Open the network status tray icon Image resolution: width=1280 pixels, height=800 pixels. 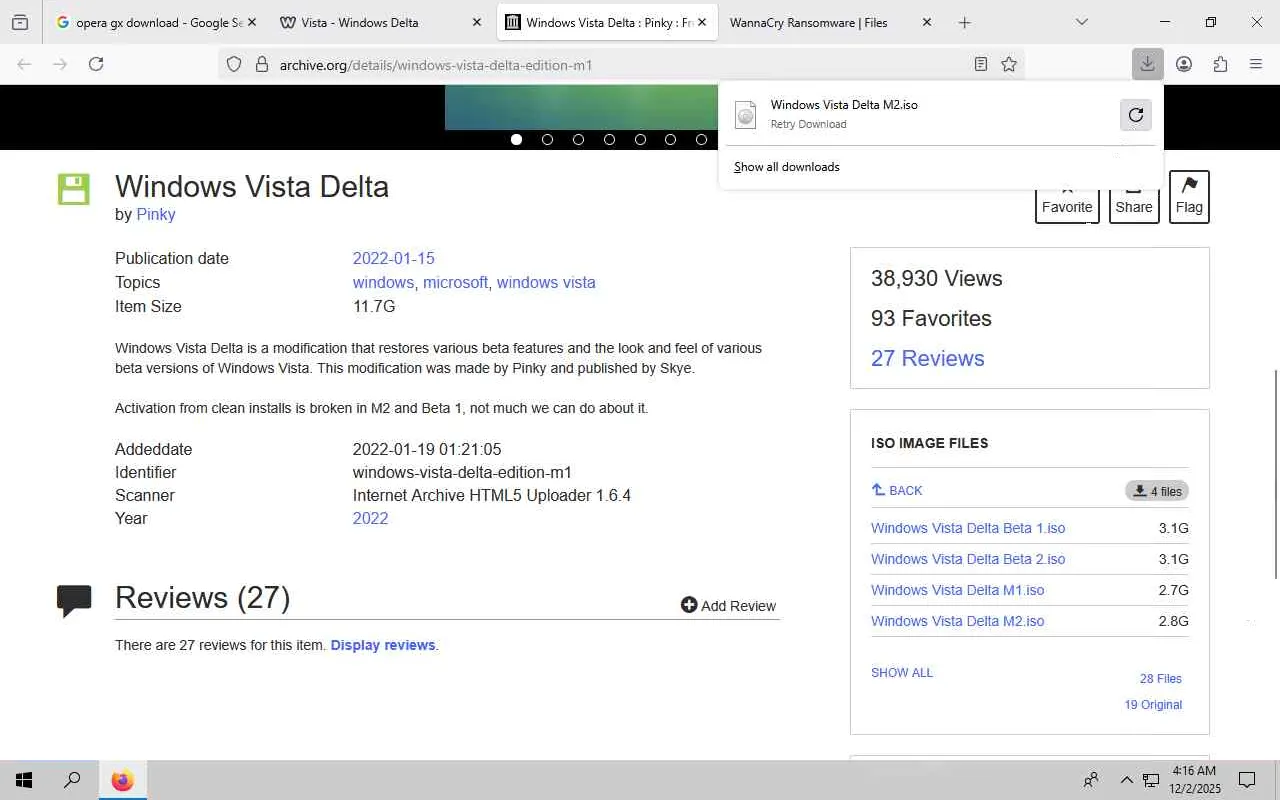click(1151, 780)
